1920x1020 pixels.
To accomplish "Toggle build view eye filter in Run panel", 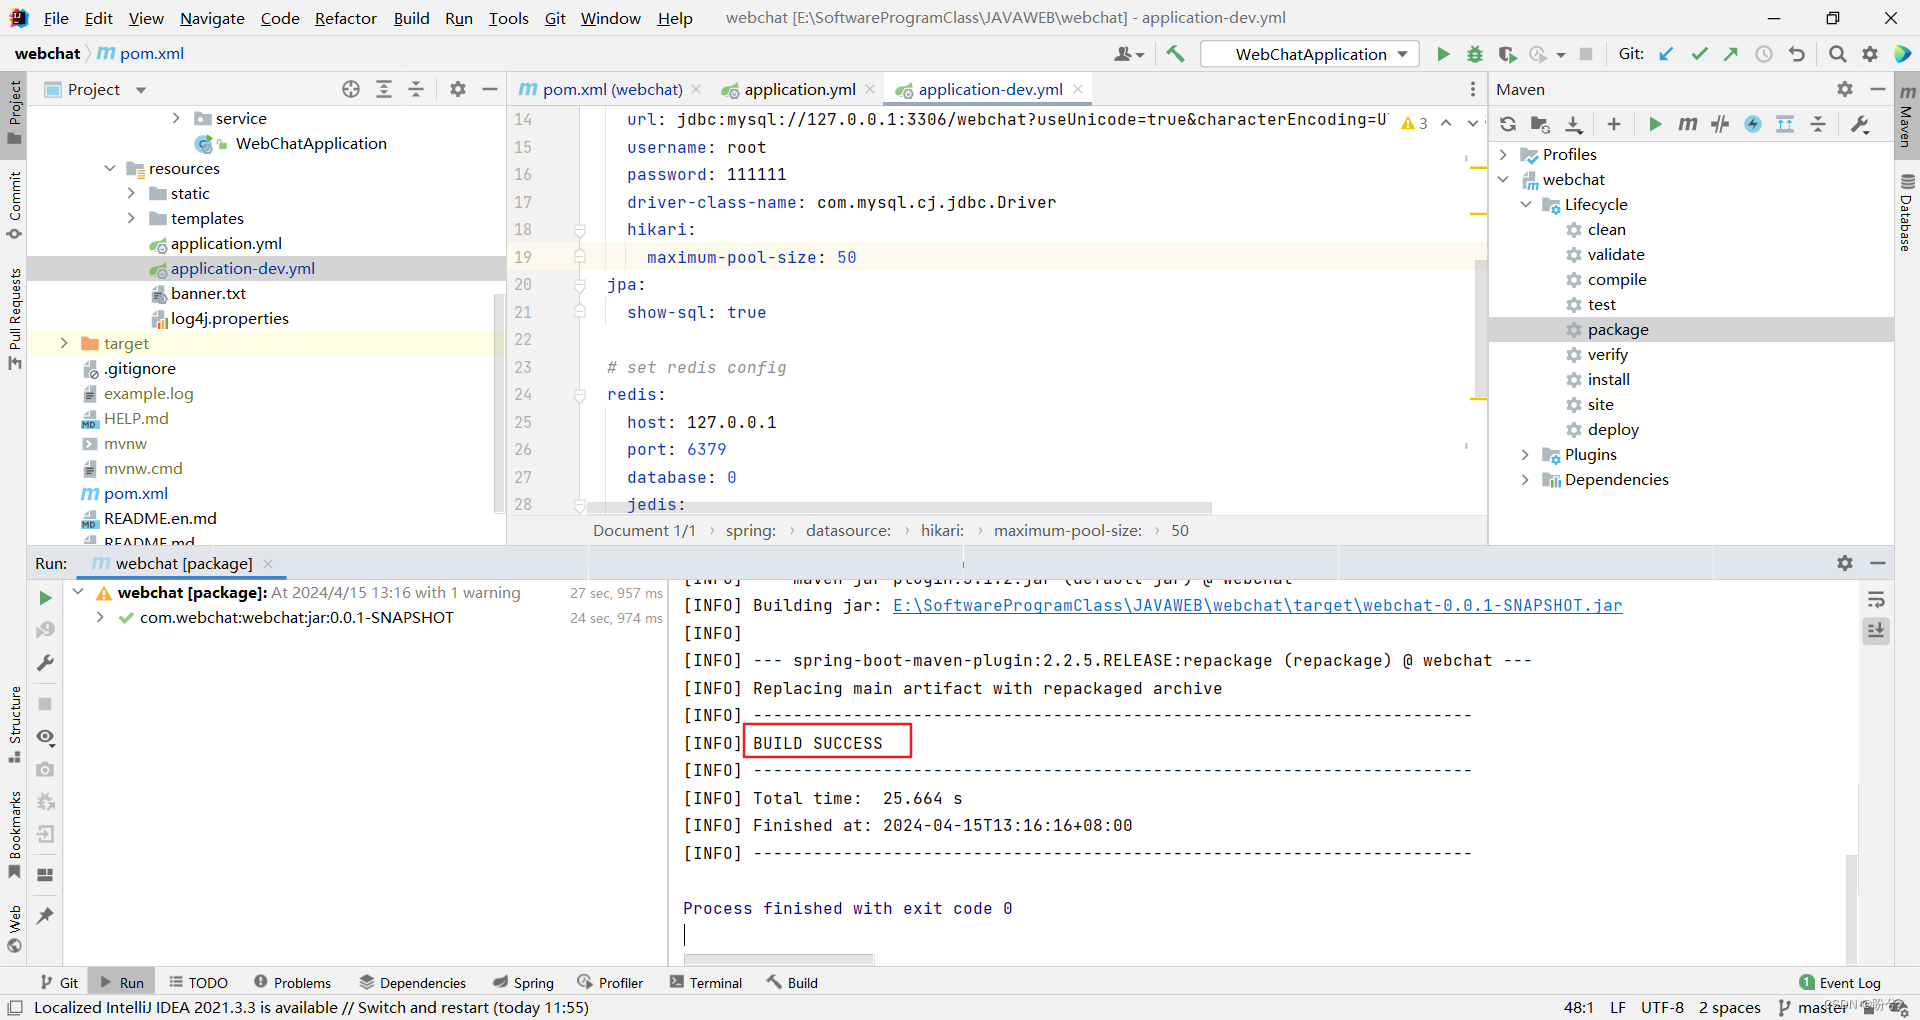I will point(45,737).
